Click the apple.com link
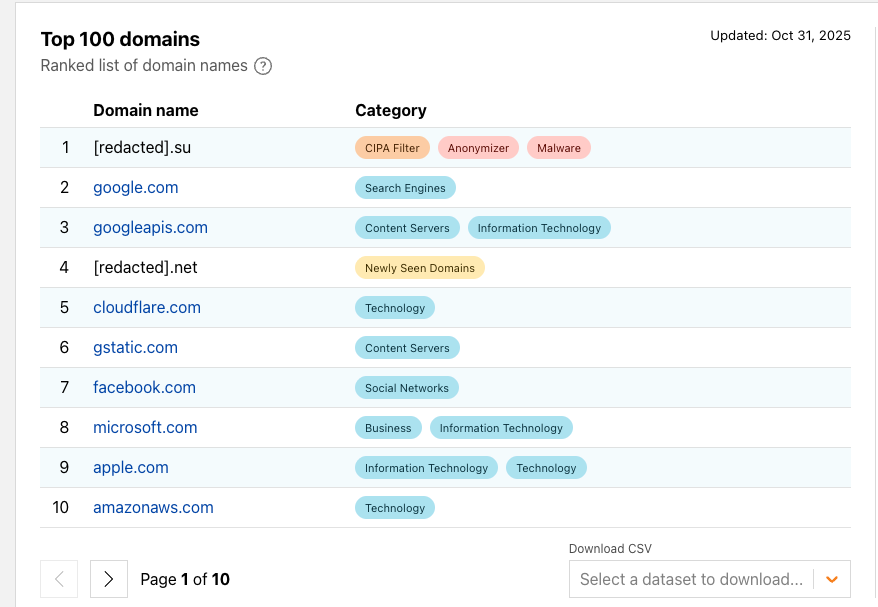This screenshot has width=878, height=607. tap(131, 467)
